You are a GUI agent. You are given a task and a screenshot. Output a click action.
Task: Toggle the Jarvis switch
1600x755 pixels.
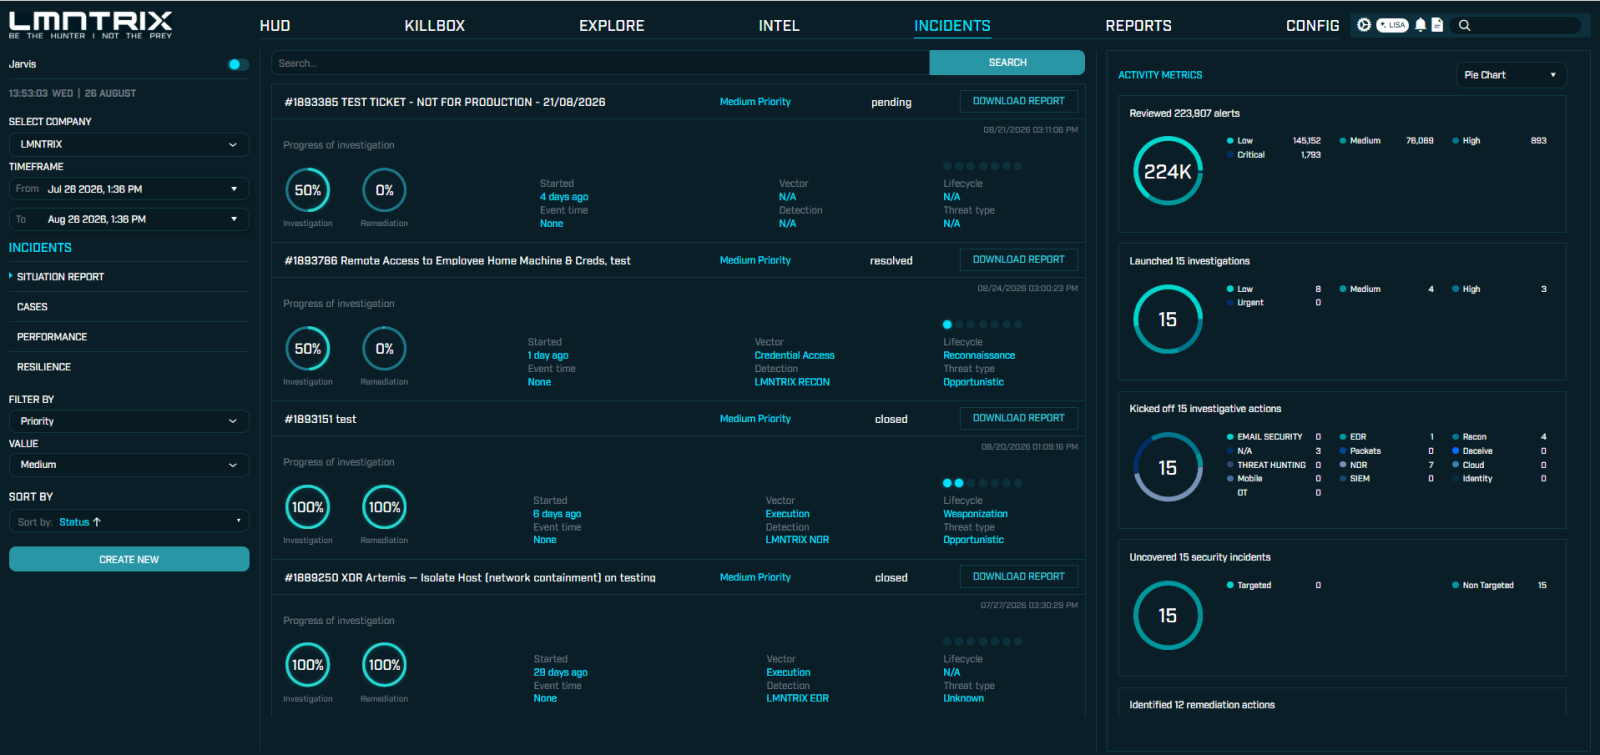coord(238,64)
